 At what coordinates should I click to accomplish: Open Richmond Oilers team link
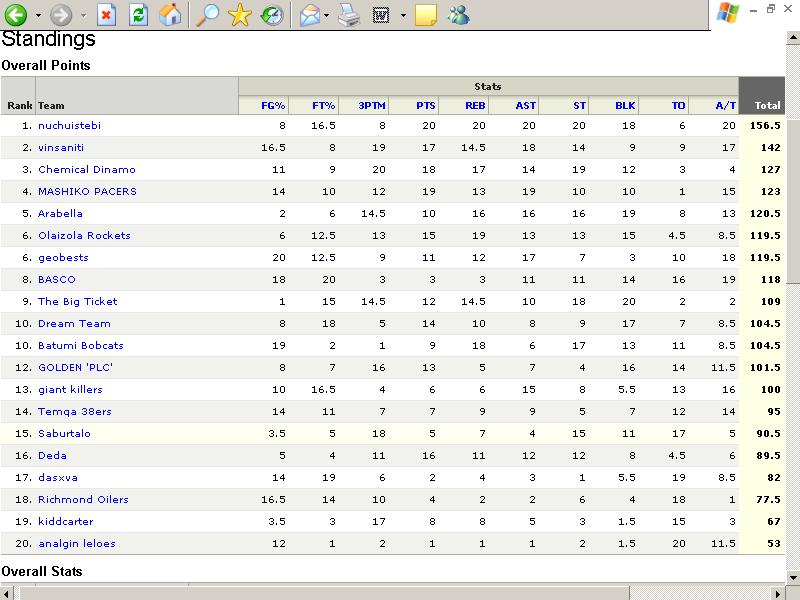tap(83, 499)
